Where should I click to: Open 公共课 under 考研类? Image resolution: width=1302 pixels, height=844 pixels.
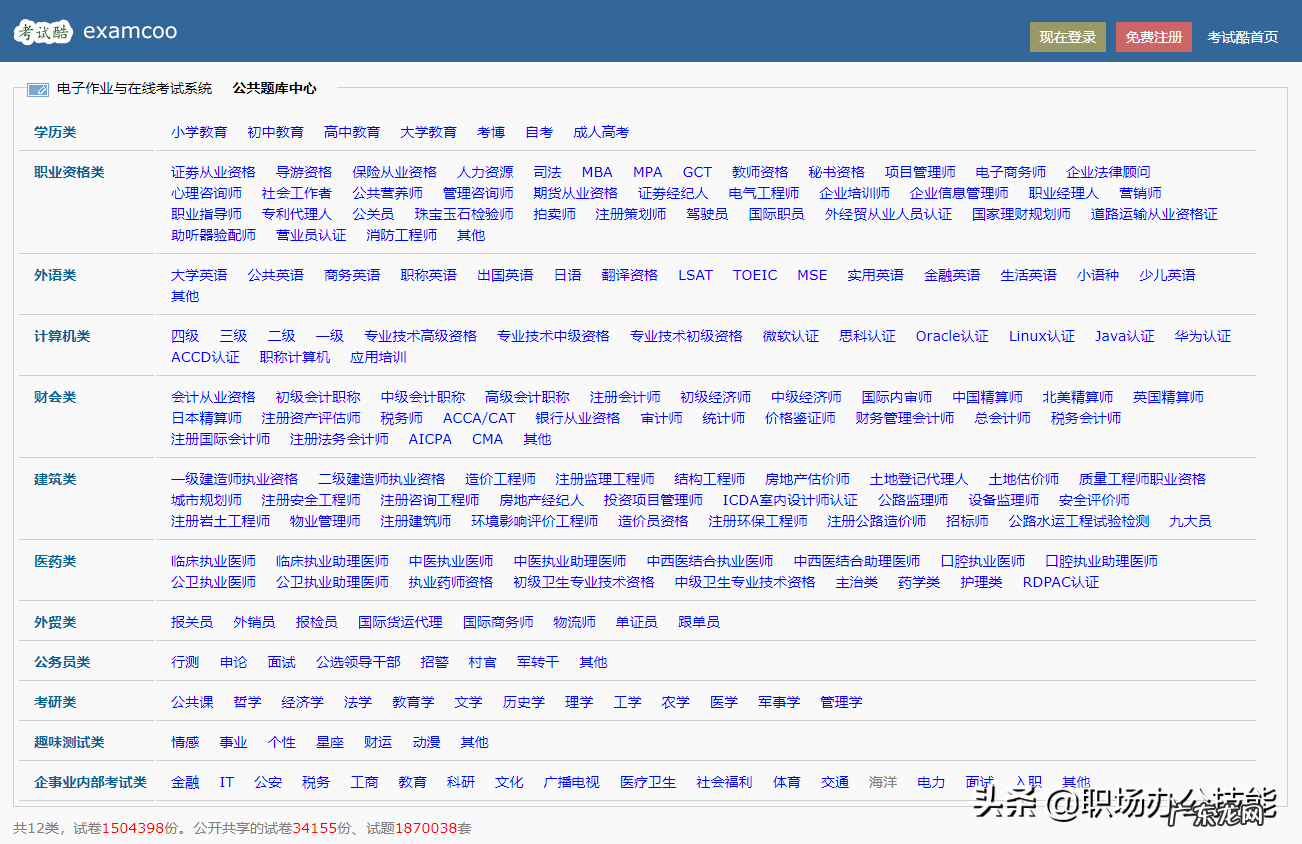pos(192,702)
